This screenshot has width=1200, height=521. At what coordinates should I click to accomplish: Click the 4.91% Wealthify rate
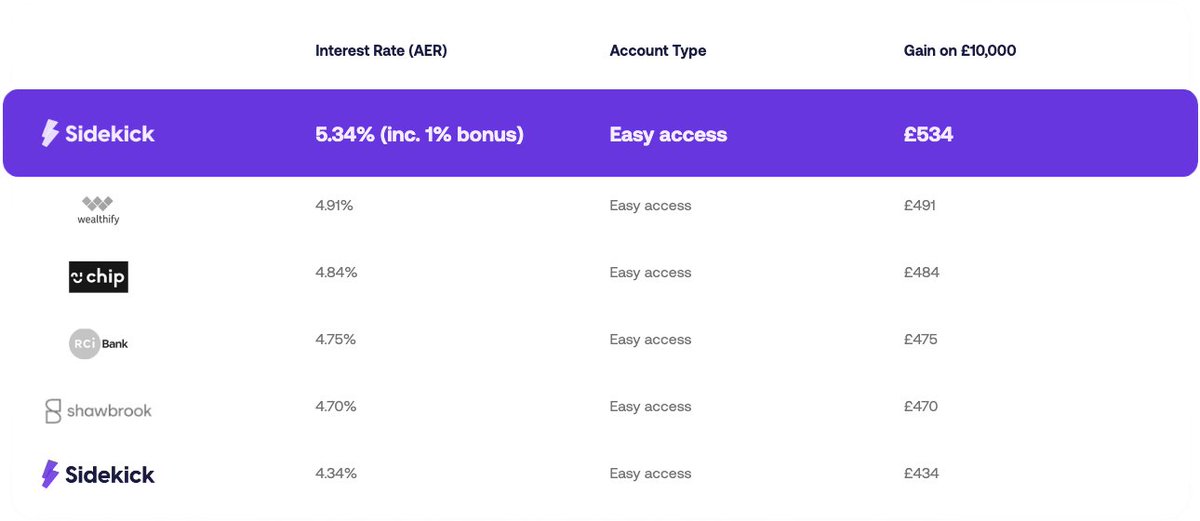point(334,205)
